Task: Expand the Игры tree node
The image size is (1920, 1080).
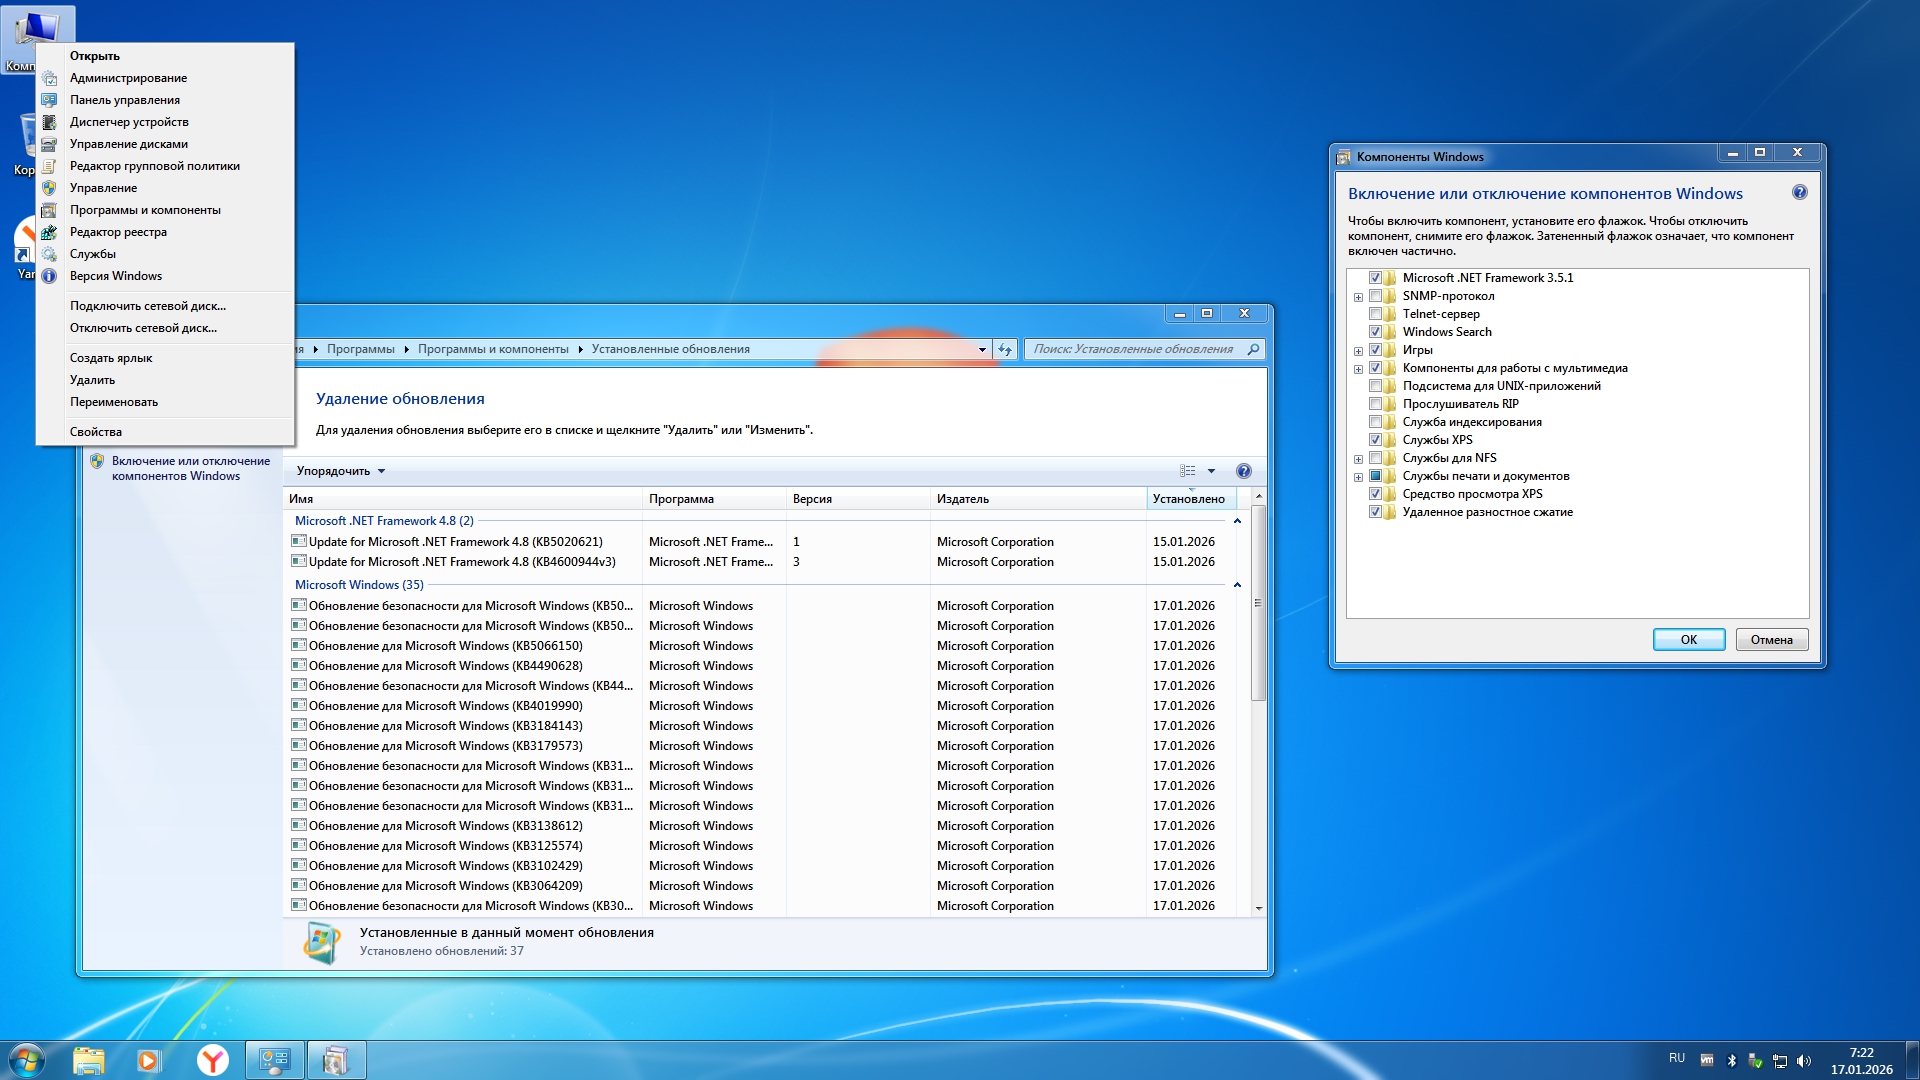Action: [1358, 351]
